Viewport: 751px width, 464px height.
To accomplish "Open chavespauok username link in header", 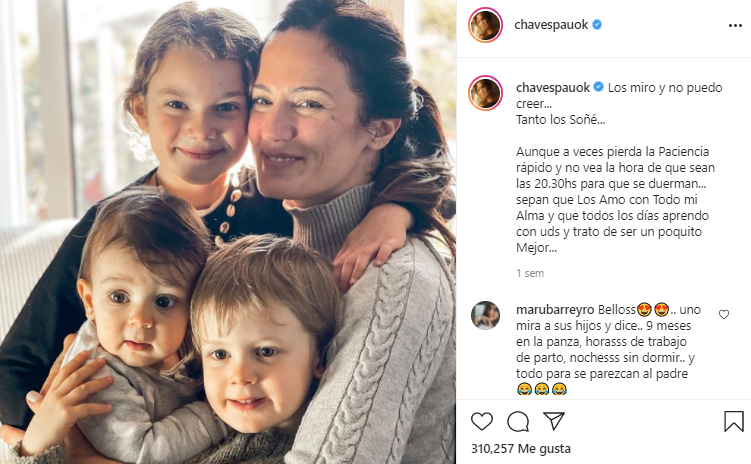I will point(551,25).
